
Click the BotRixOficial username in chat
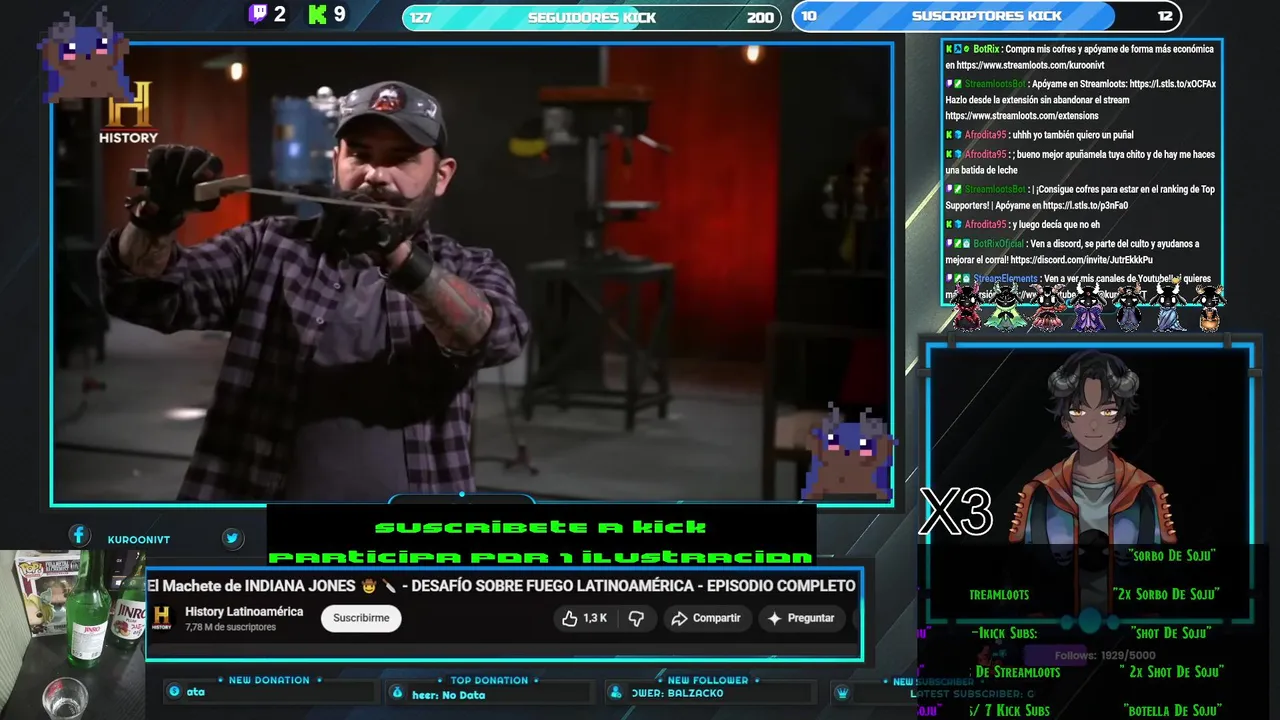pyautogui.click(x=998, y=244)
